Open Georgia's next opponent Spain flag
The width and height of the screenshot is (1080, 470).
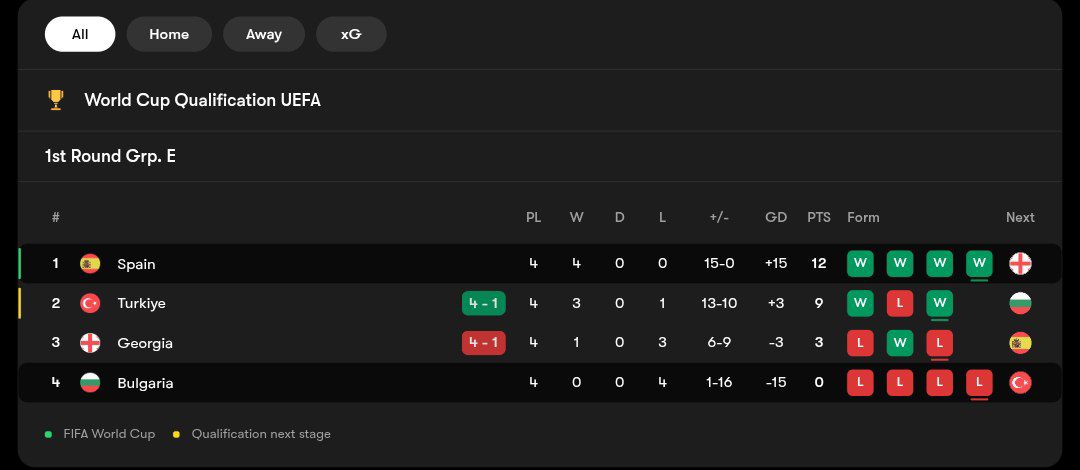(1020, 343)
